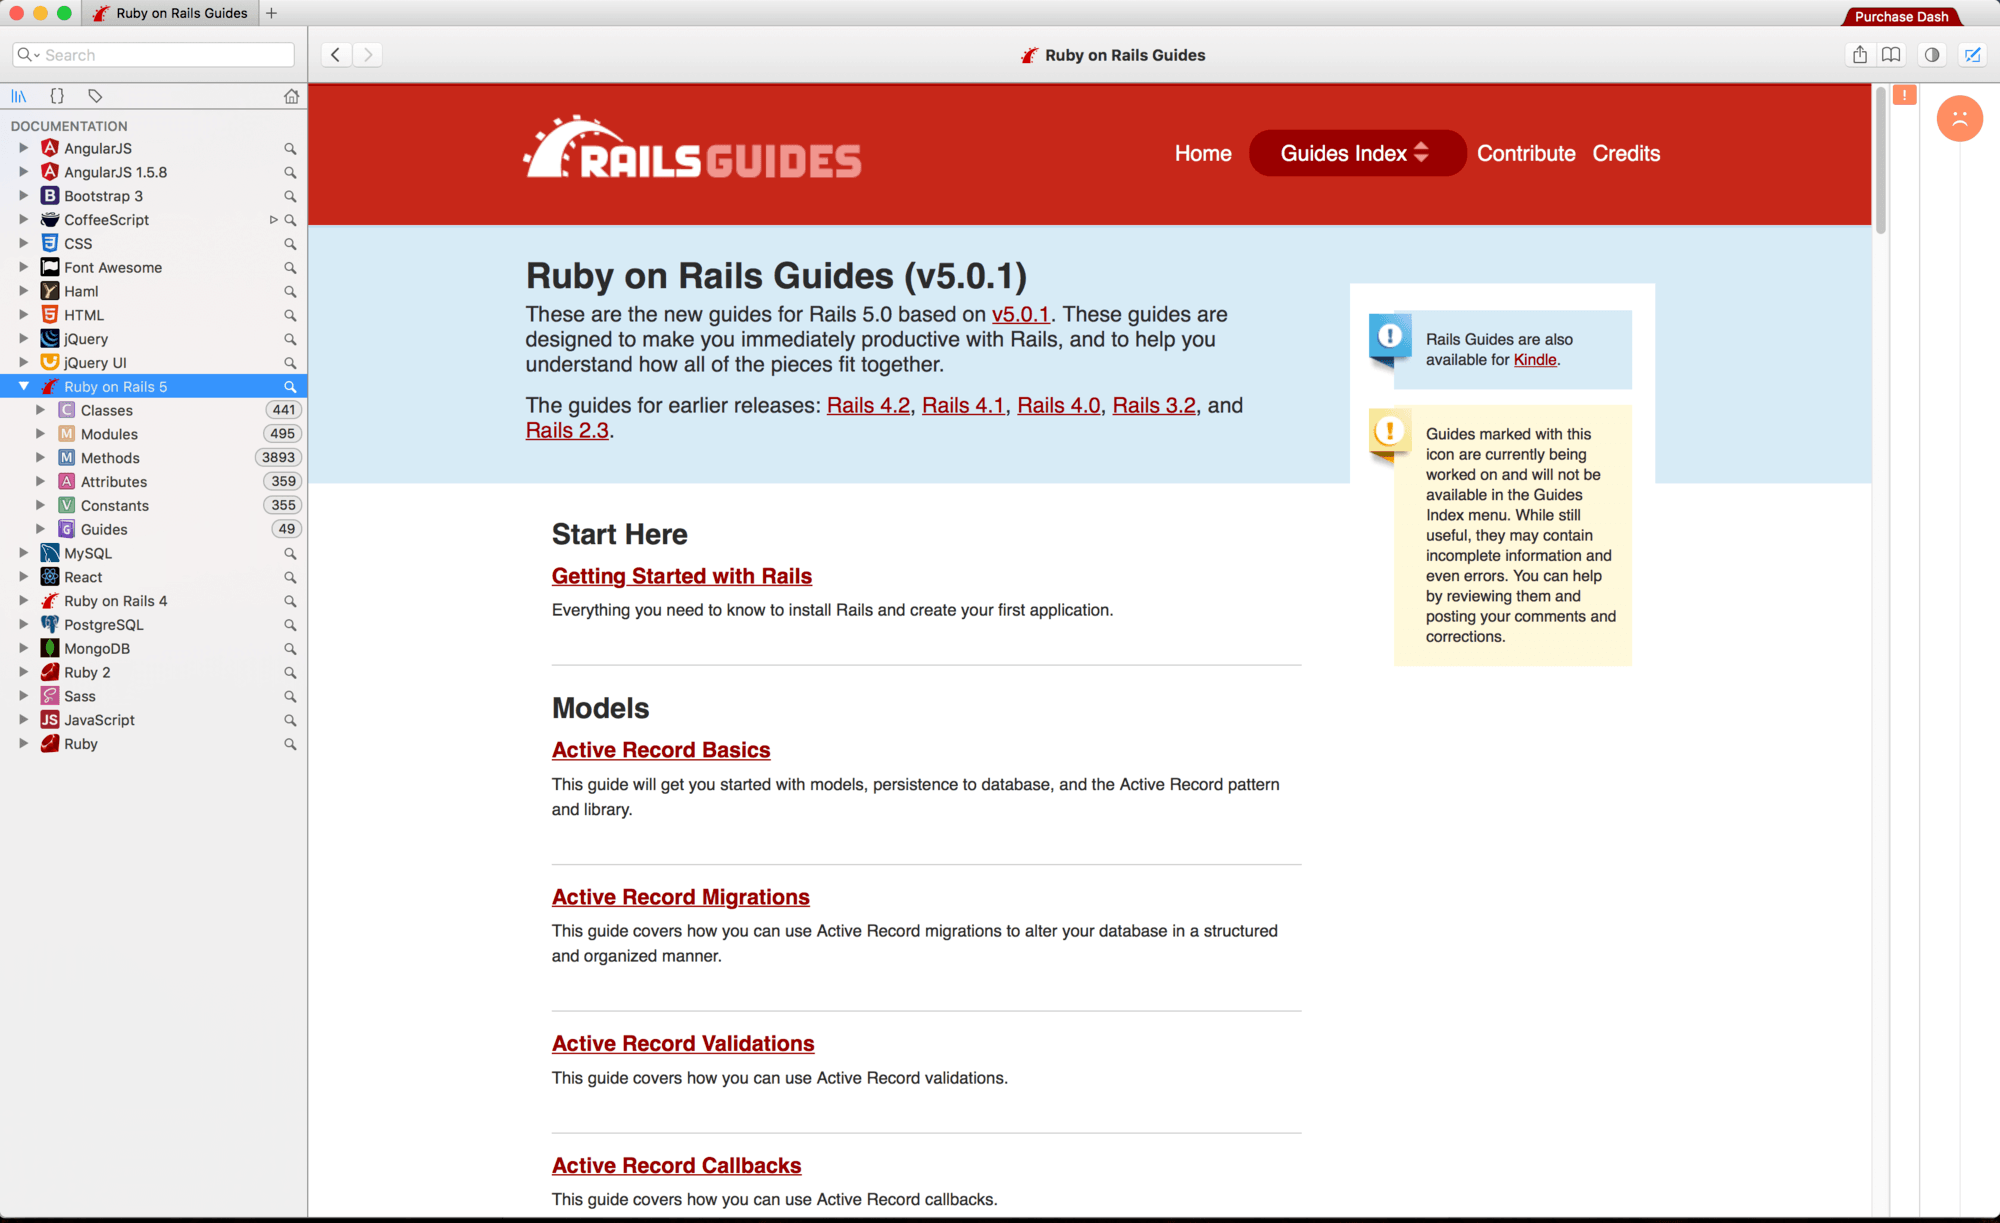Select the jQuery UI docset row

pos(154,363)
